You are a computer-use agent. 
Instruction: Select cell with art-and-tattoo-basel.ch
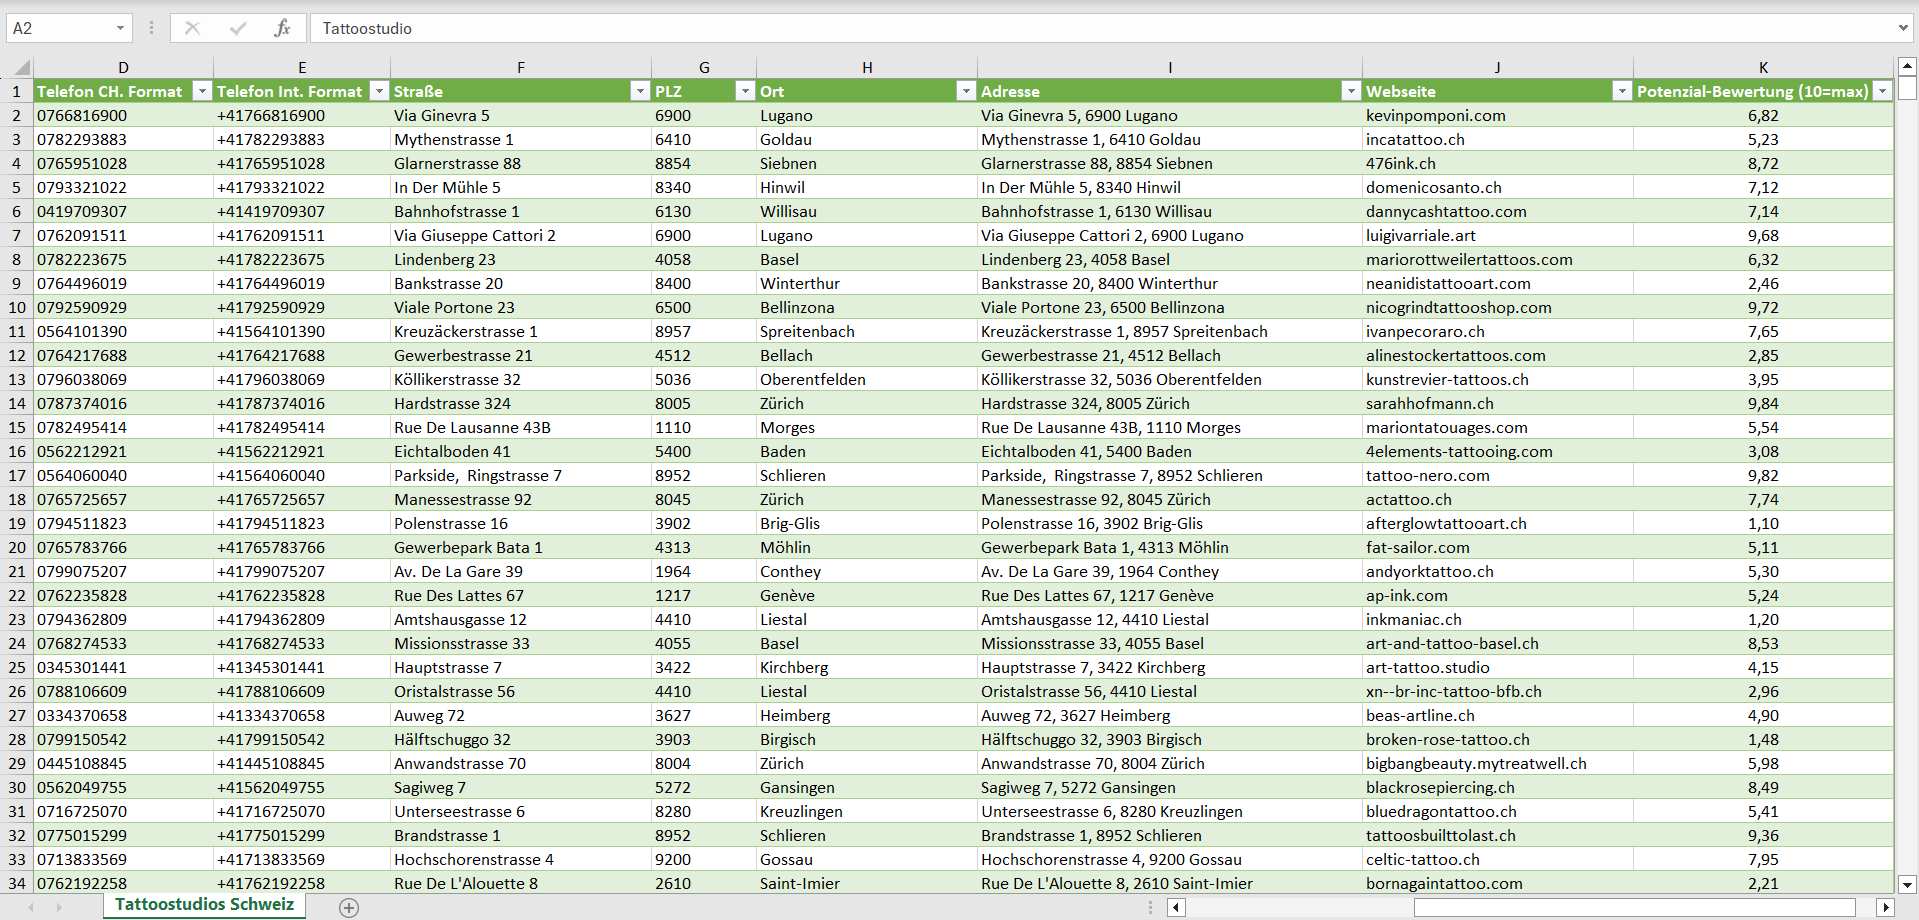click(1498, 643)
